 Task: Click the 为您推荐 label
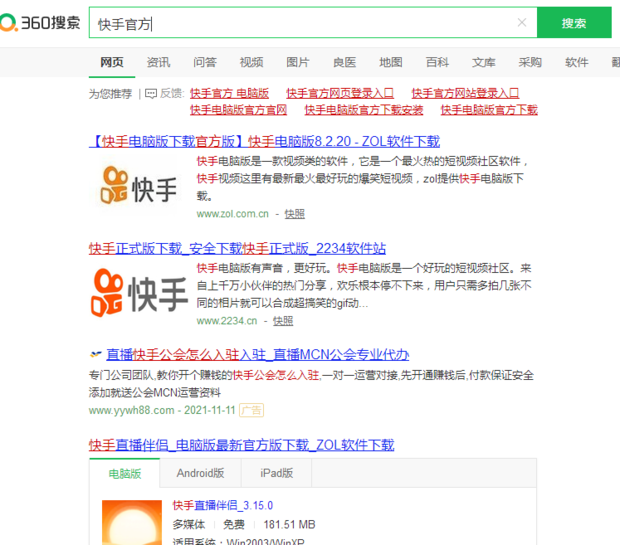click(x=110, y=94)
